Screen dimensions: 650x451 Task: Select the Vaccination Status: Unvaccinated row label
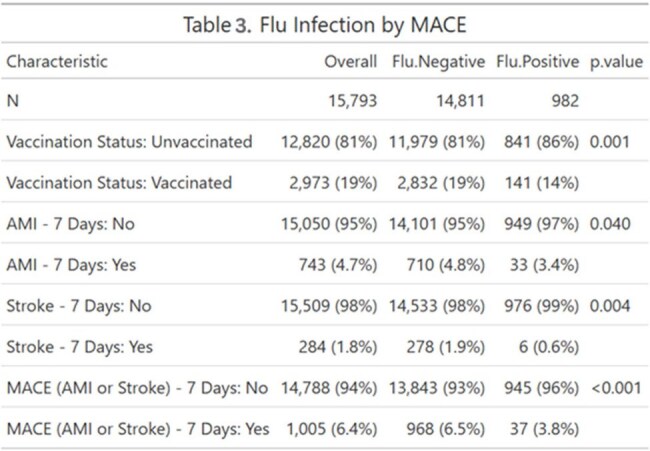click(x=129, y=142)
